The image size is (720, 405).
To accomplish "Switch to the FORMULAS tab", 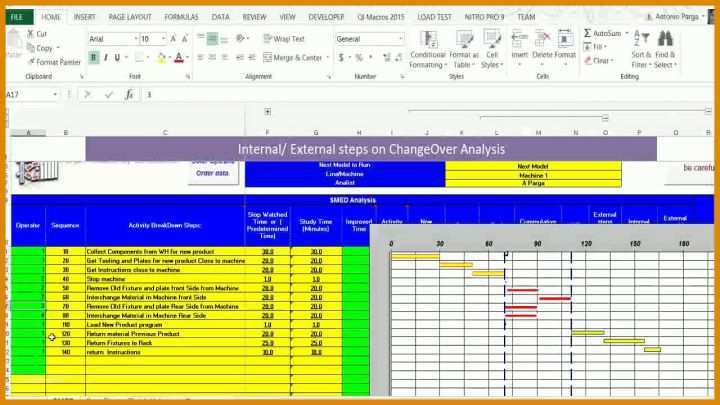I will (181, 17).
